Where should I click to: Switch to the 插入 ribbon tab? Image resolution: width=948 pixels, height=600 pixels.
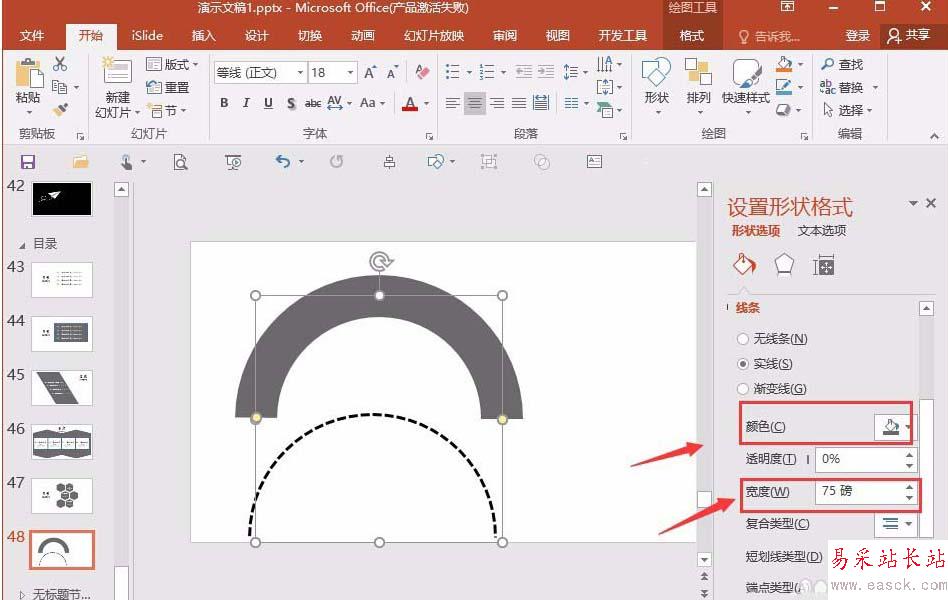204,36
